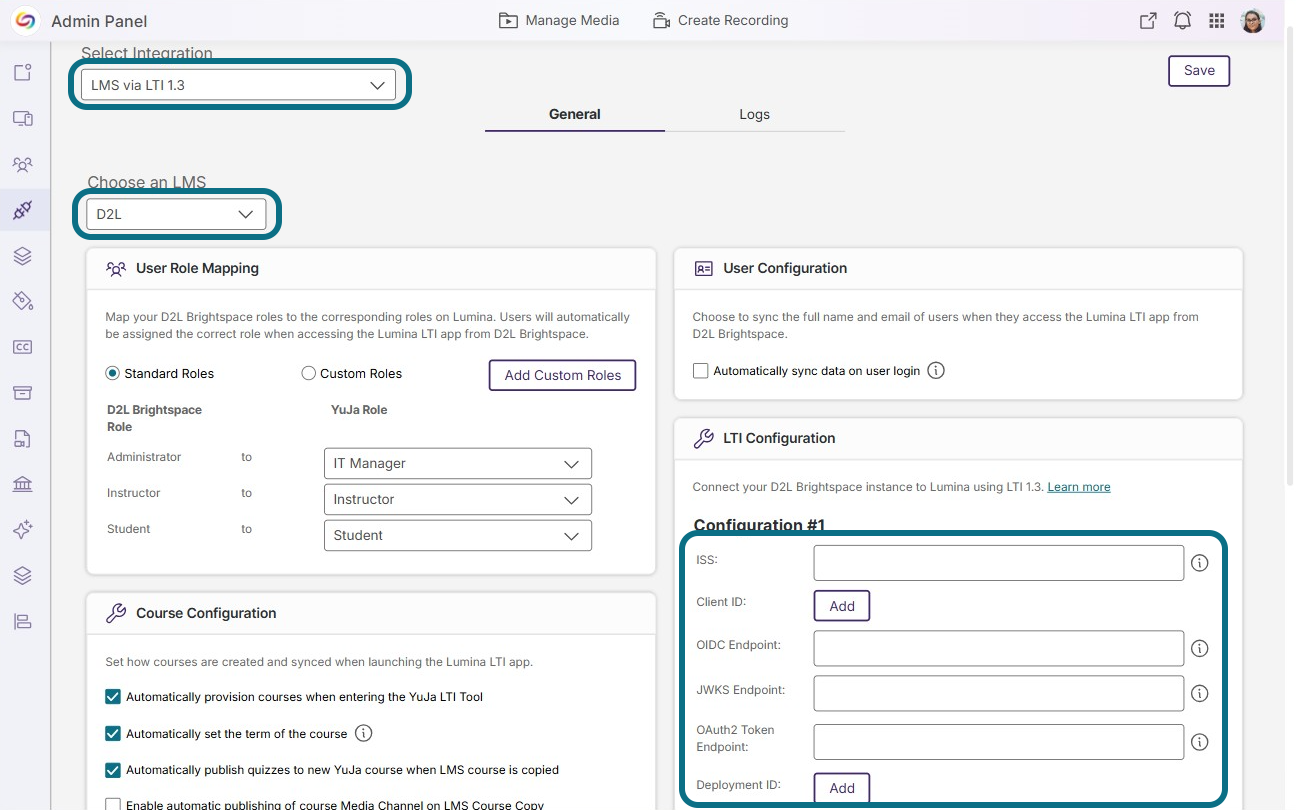Image resolution: width=1296 pixels, height=810 pixels.
Task: Uncheck Automatically publish quizzes checkbox
Action: [x=113, y=770]
